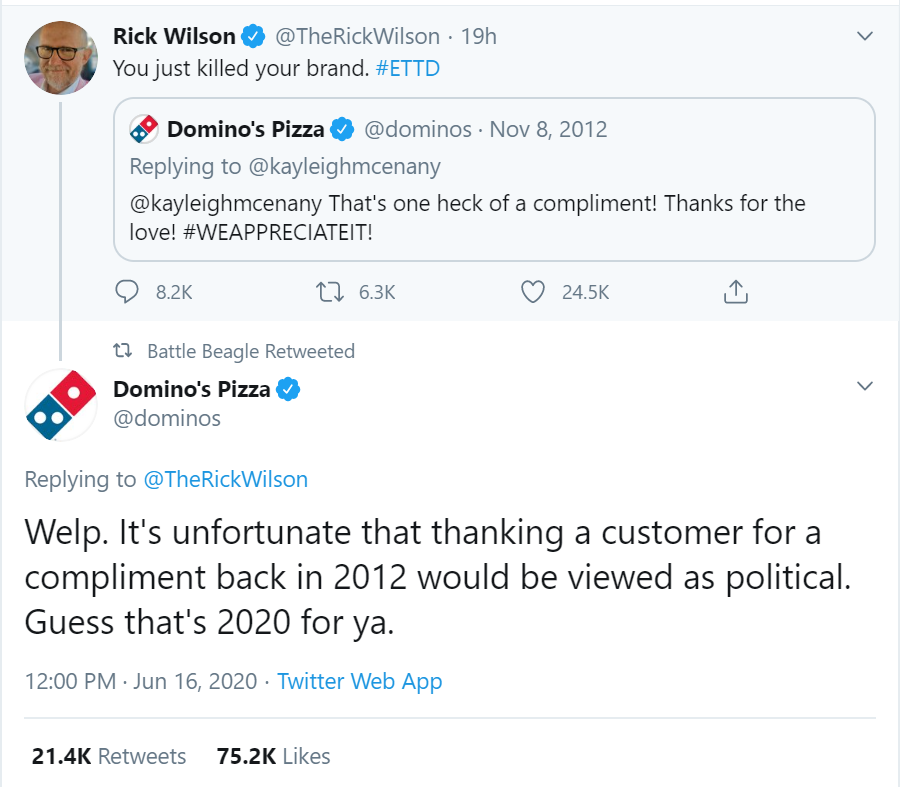Click the verified badge next to Rick Wilson
The image size is (904, 787).
coord(254,37)
